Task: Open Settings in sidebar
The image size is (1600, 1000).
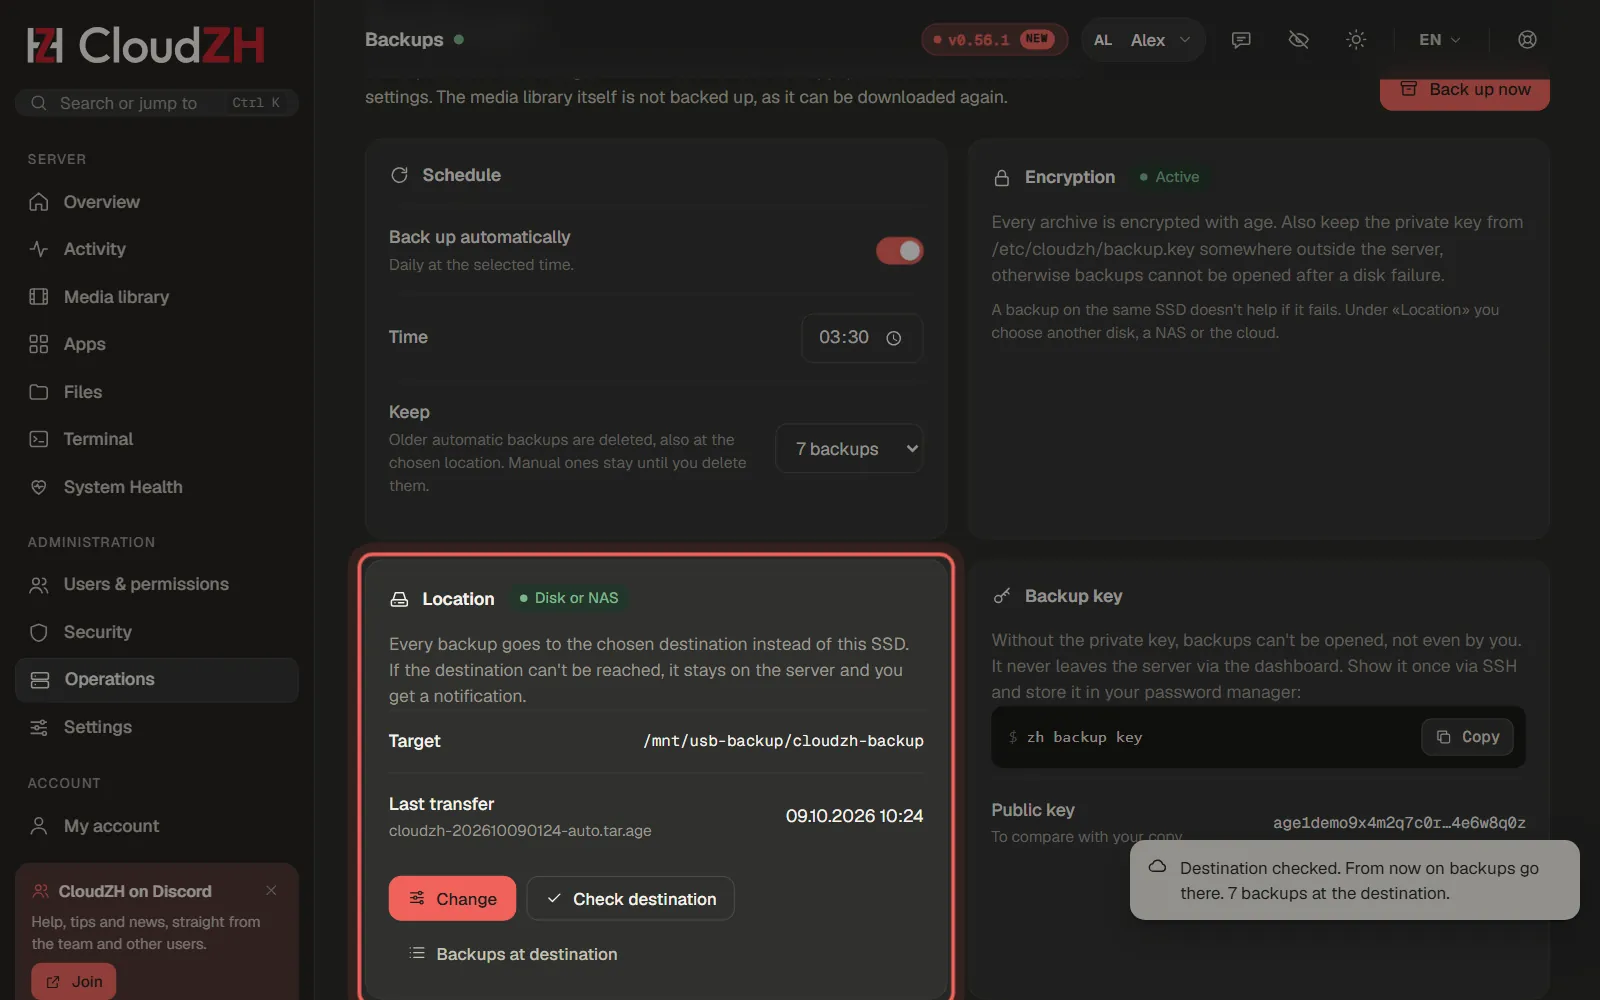Action: point(157,727)
